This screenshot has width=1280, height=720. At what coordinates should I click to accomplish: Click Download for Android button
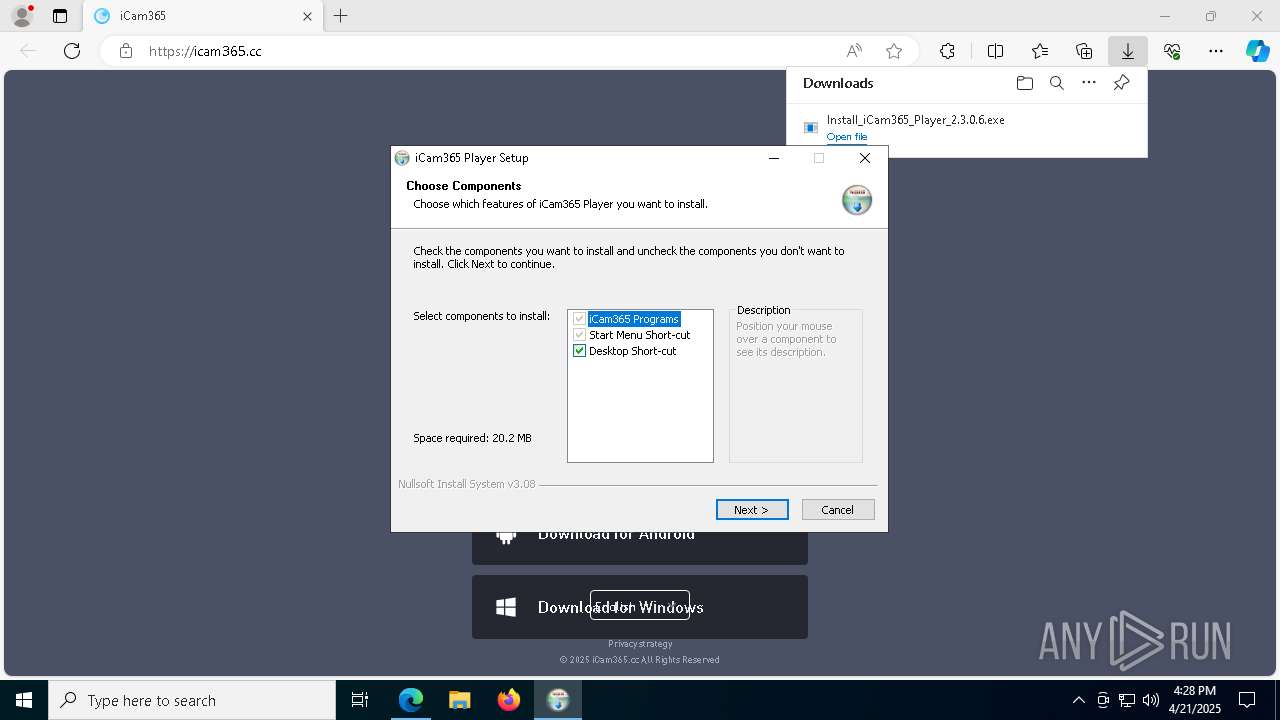tap(640, 547)
